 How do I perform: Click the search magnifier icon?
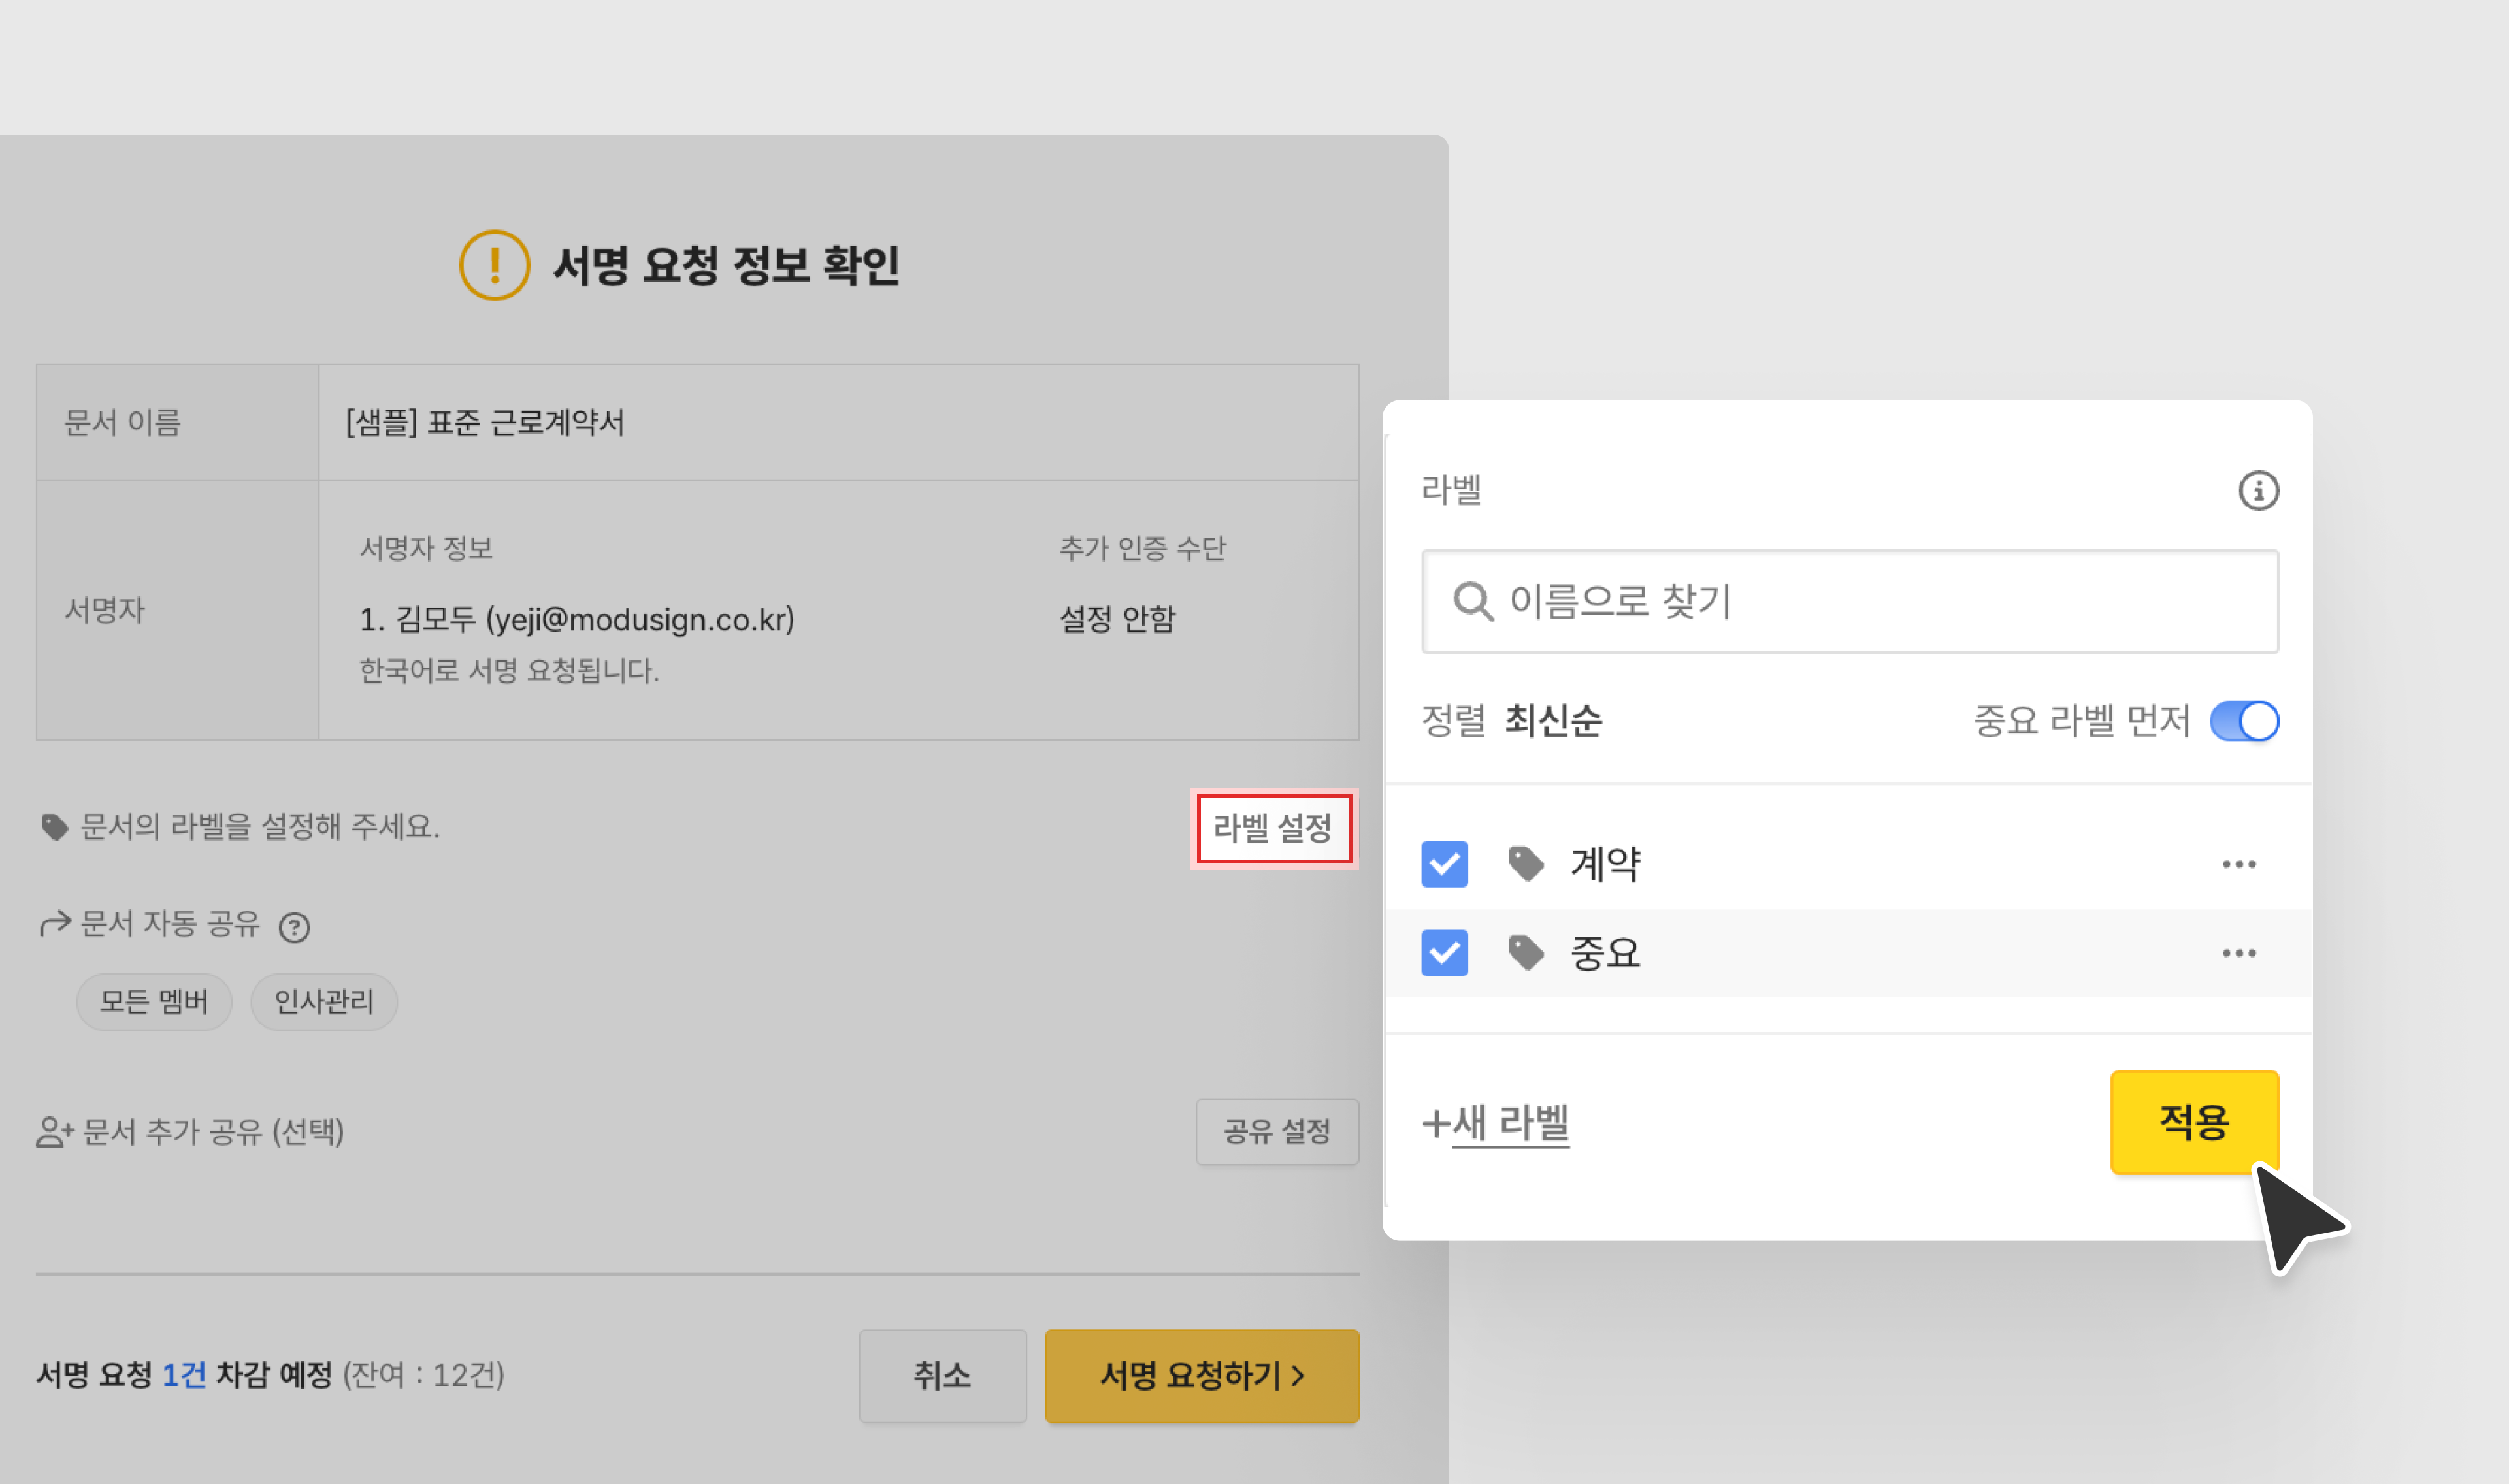[1472, 601]
